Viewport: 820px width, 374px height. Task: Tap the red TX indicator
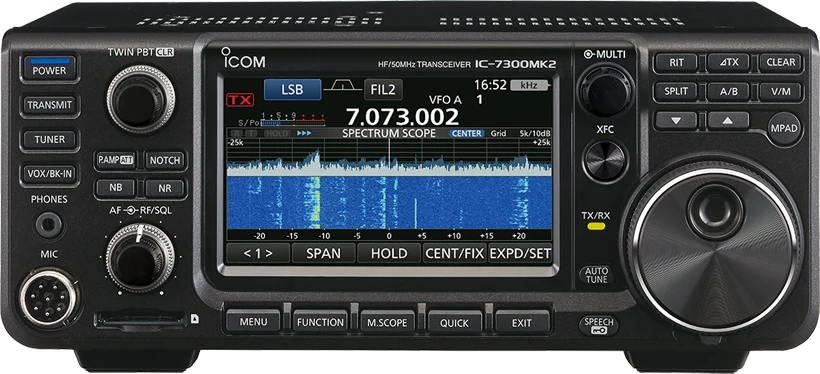tap(240, 100)
